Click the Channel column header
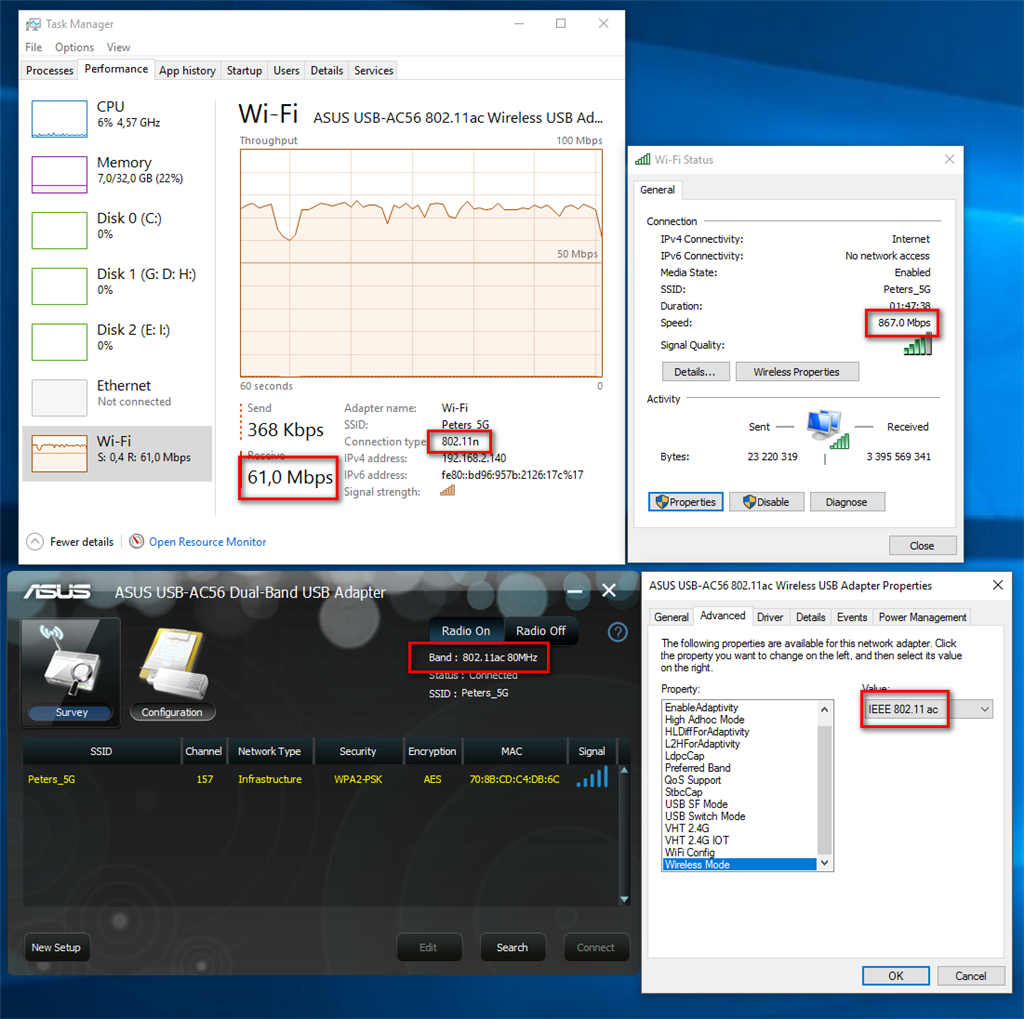The height and width of the screenshot is (1019, 1024). [x=204, y=751]
